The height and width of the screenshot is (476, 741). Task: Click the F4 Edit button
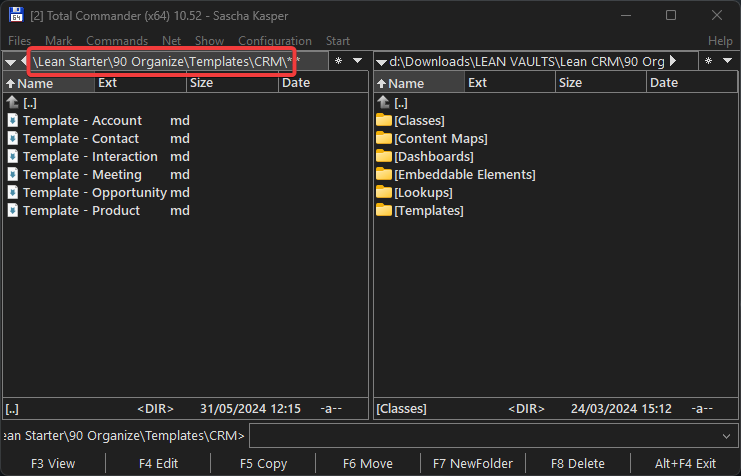[158, 464]
